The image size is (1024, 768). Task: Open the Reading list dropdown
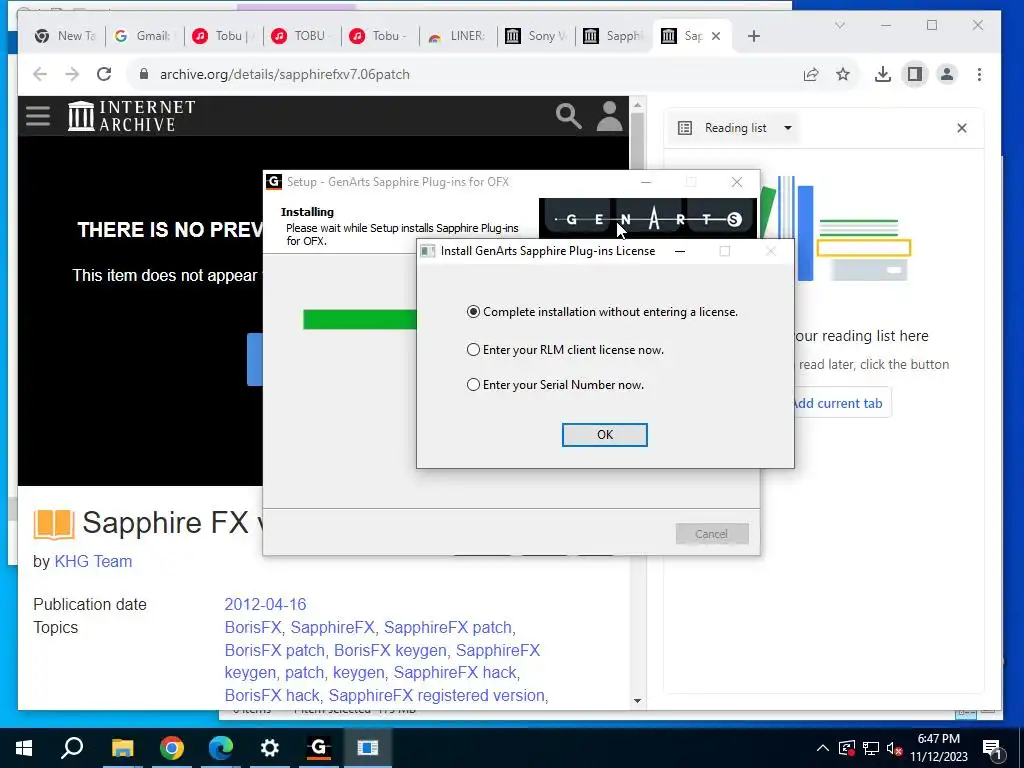(x=735, y=128)
